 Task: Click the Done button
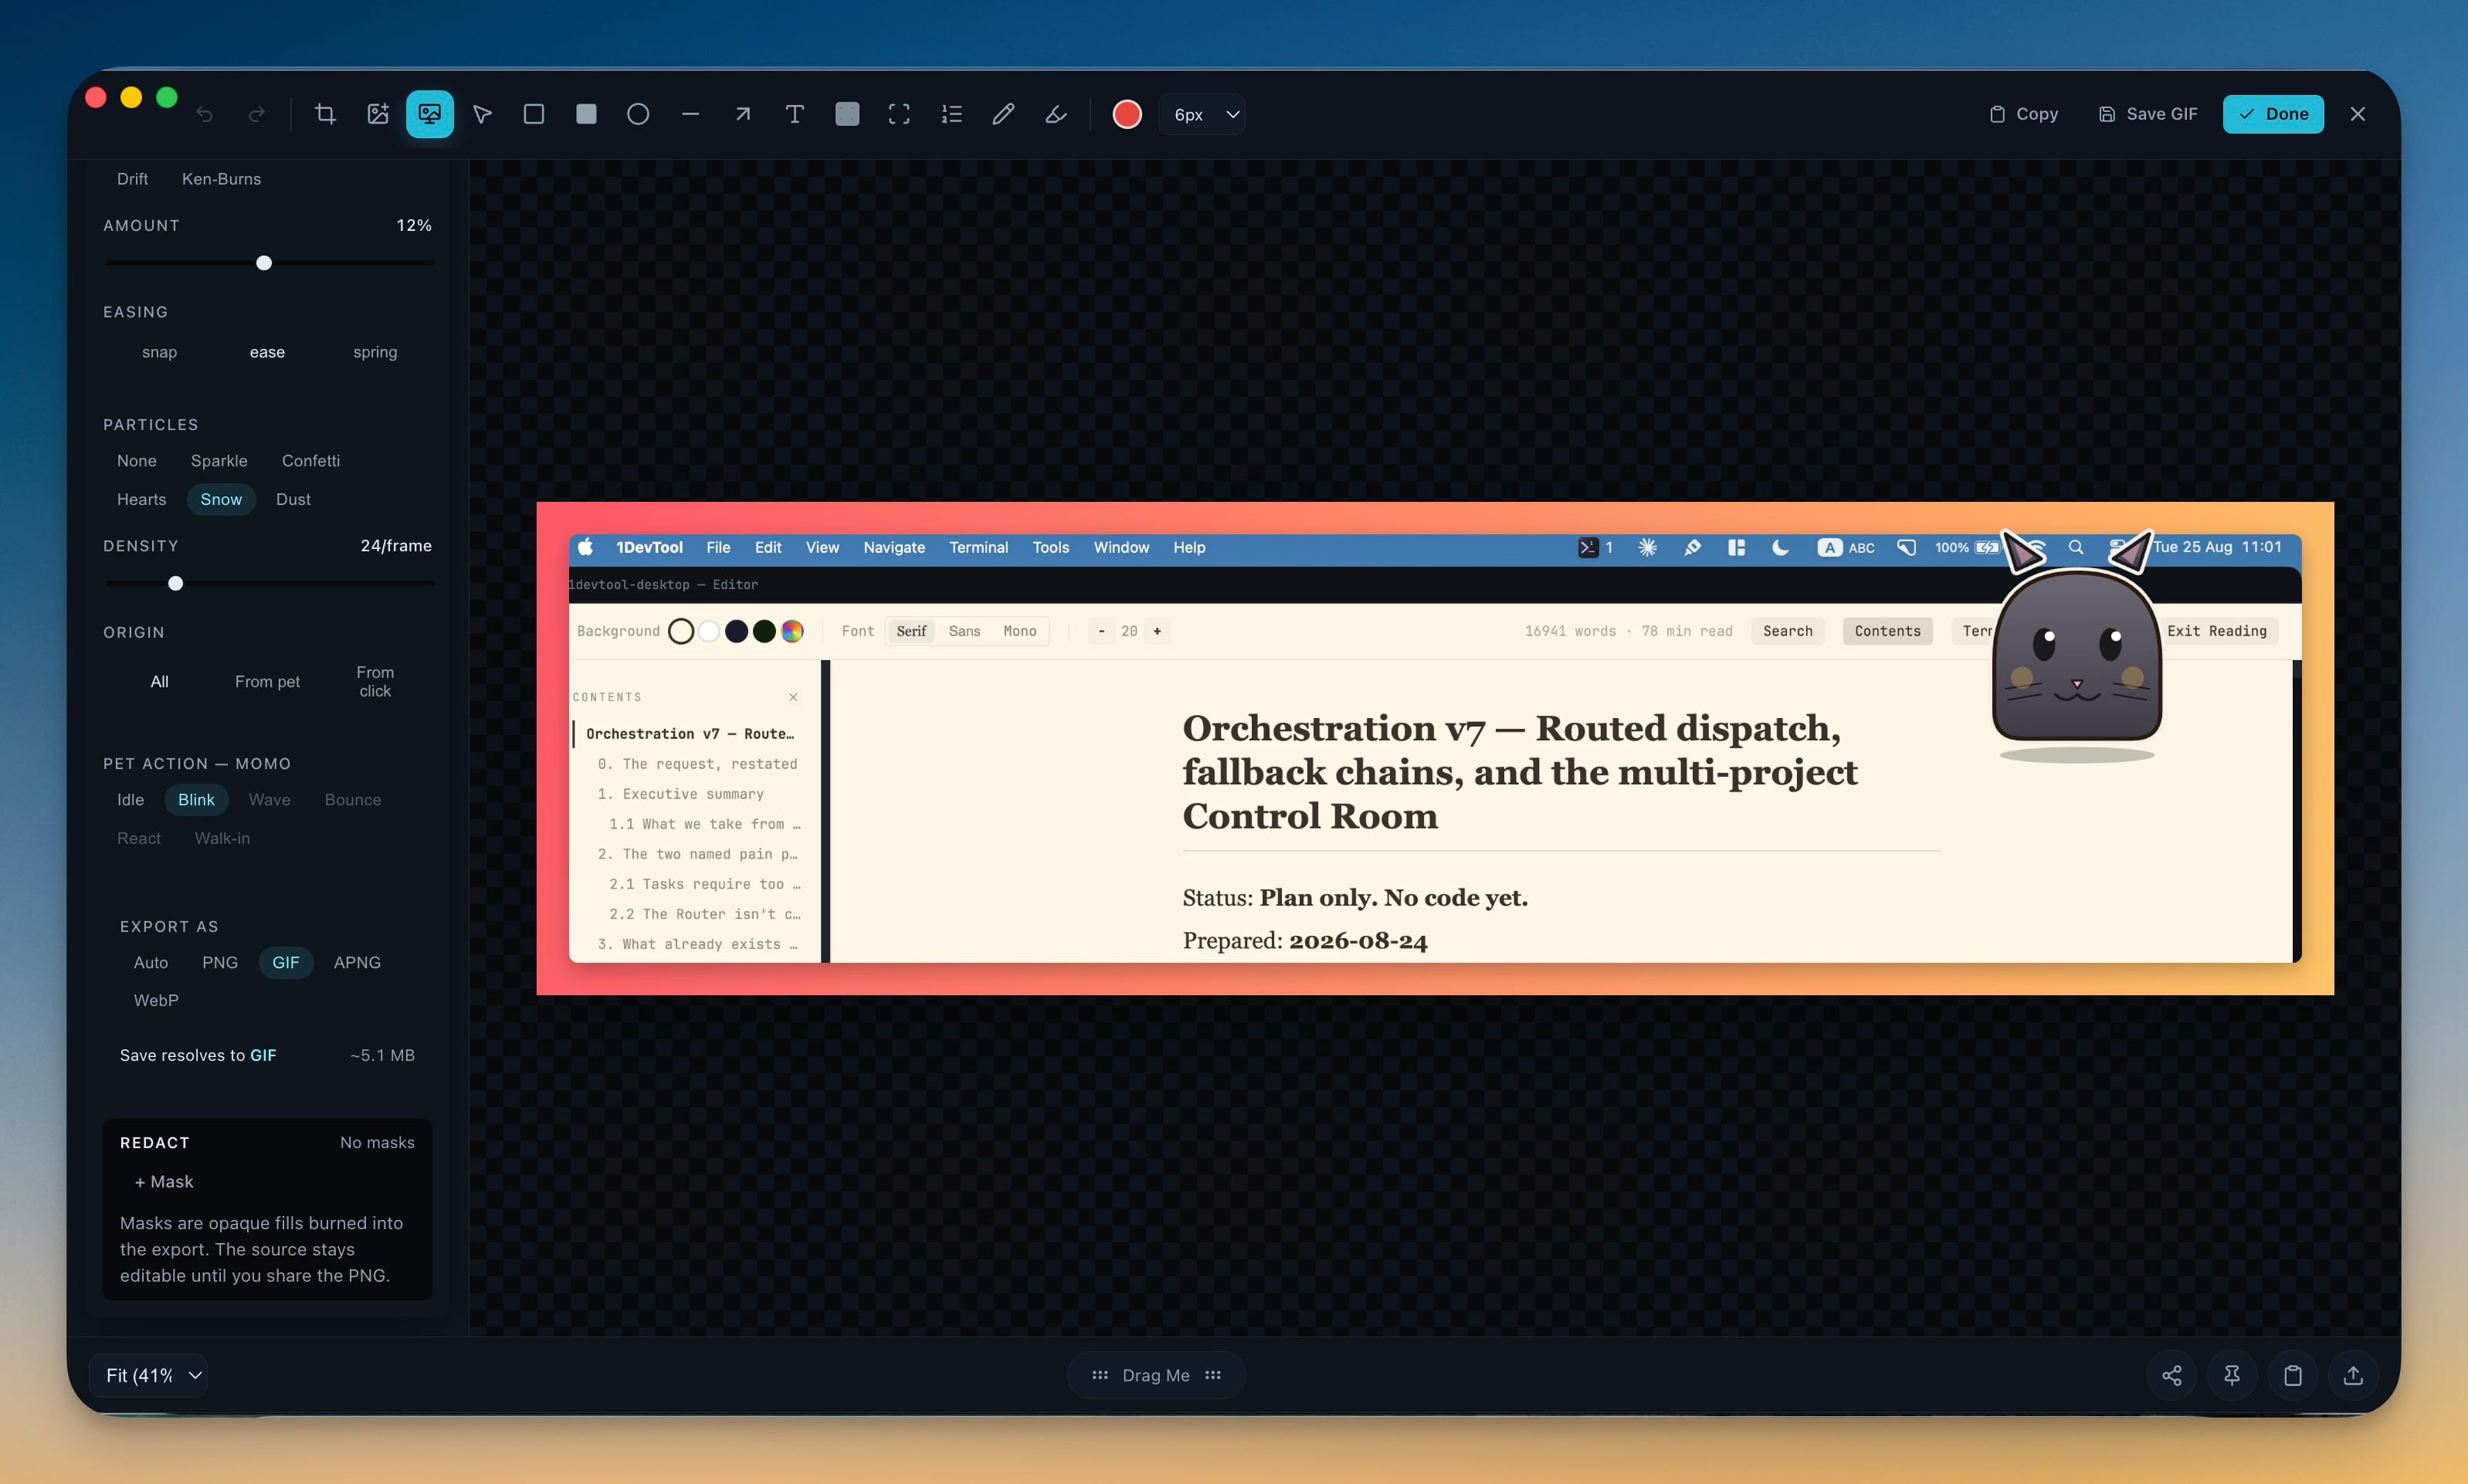coord(2273,114)
